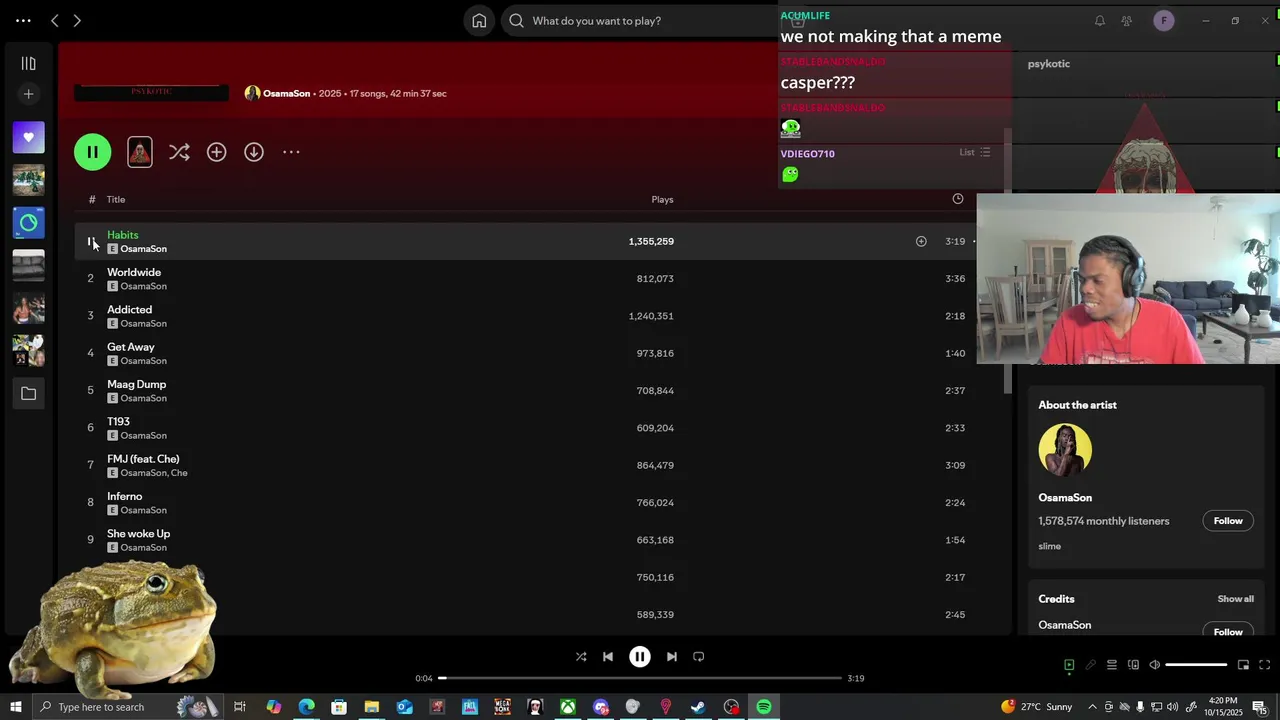Open Connect to a device
This screenshot has width=1280, height=720.
point(1133,665)
